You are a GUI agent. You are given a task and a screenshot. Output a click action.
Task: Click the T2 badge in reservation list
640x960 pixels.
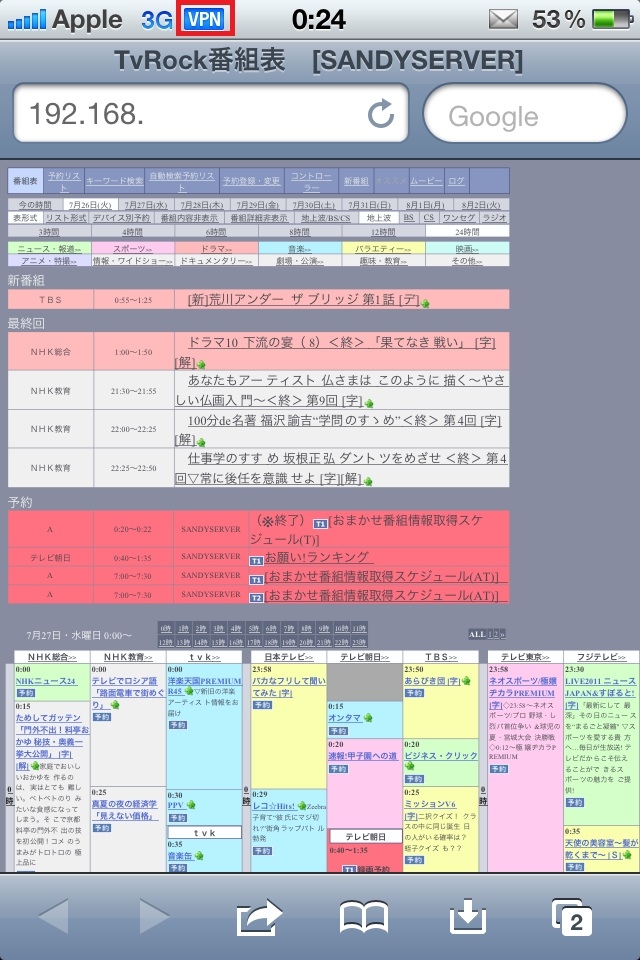[256, 598]
